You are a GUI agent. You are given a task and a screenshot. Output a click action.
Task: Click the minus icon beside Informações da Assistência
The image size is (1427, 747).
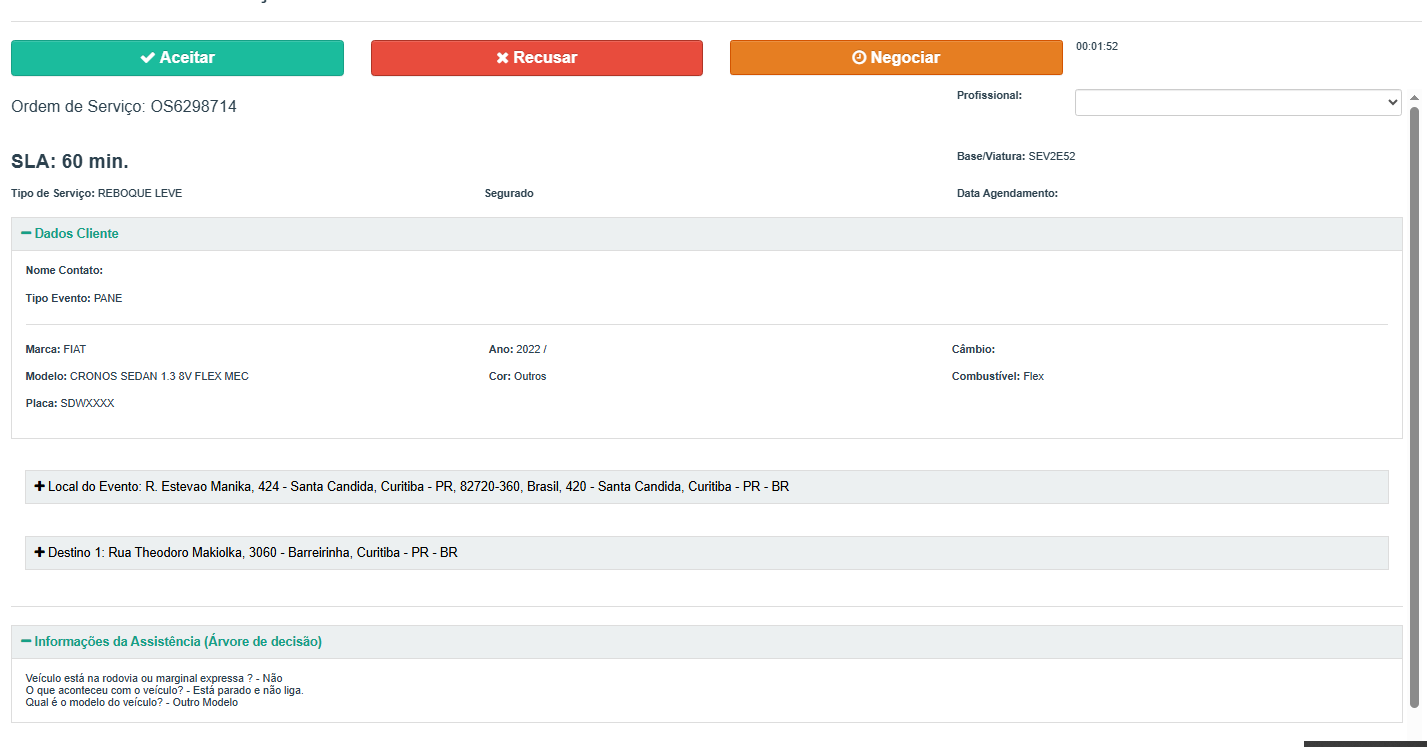26,641
